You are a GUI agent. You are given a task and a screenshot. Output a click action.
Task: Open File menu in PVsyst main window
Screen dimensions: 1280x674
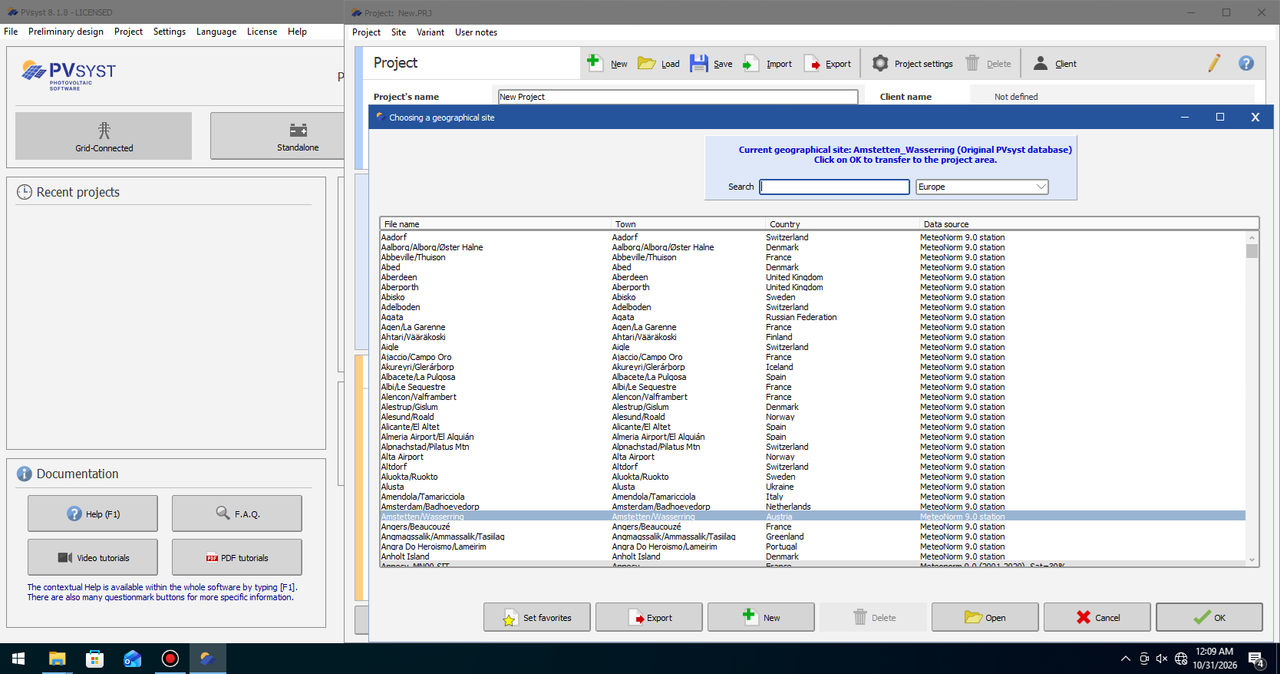[x=11, y=32]
